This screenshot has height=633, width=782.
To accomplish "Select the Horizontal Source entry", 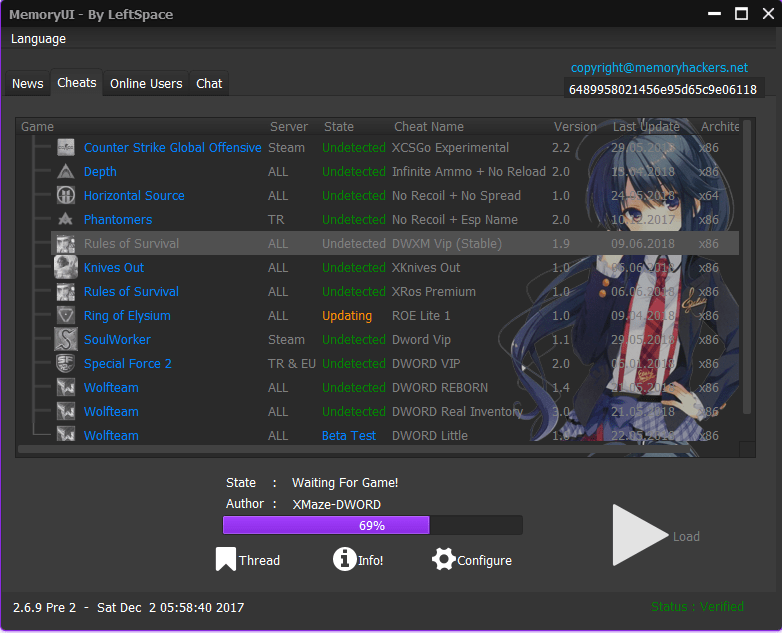I will [x=134, y=196].
